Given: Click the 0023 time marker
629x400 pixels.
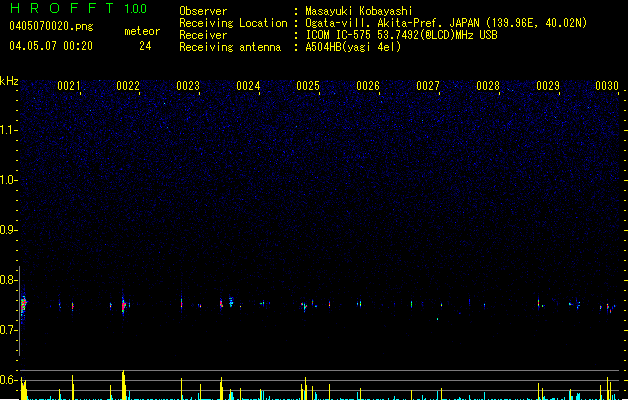Looking at the screenshot, I should [x=188, y=86].
